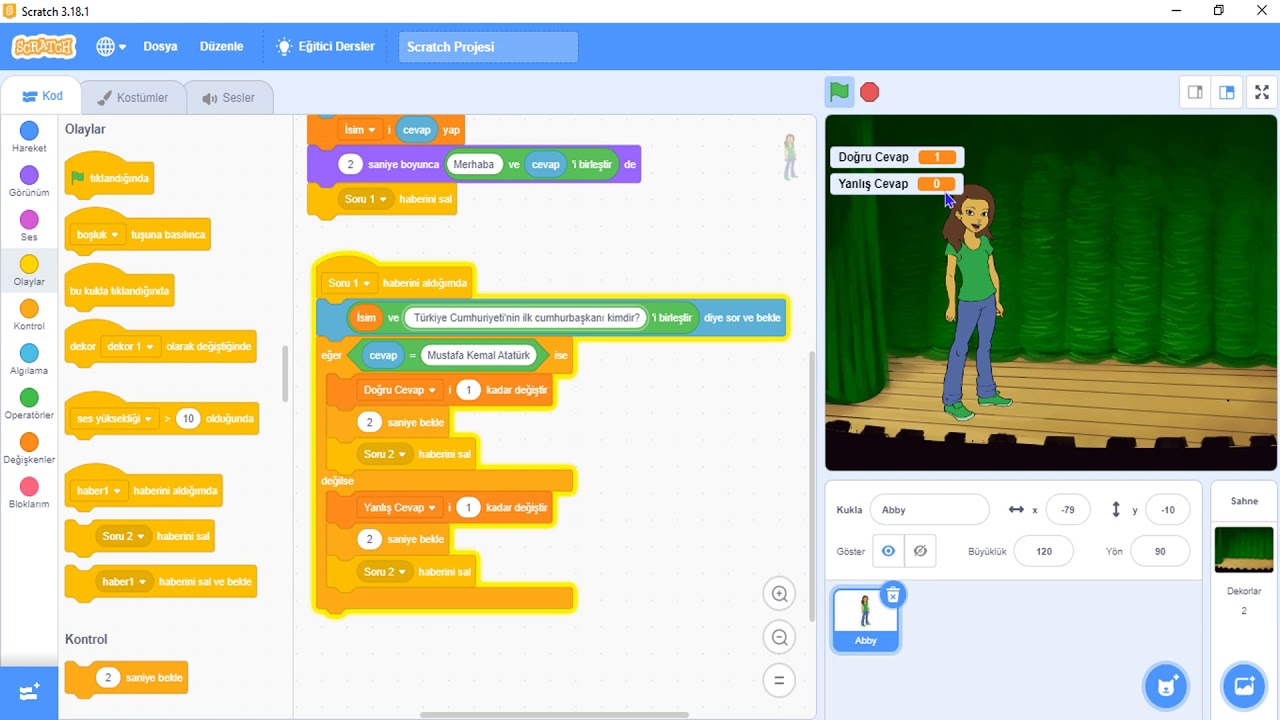The height and width of the screenshot is (720, 1280).
Task: Click the Kukla name field showing Abby
Action: [x=929, y=509]
